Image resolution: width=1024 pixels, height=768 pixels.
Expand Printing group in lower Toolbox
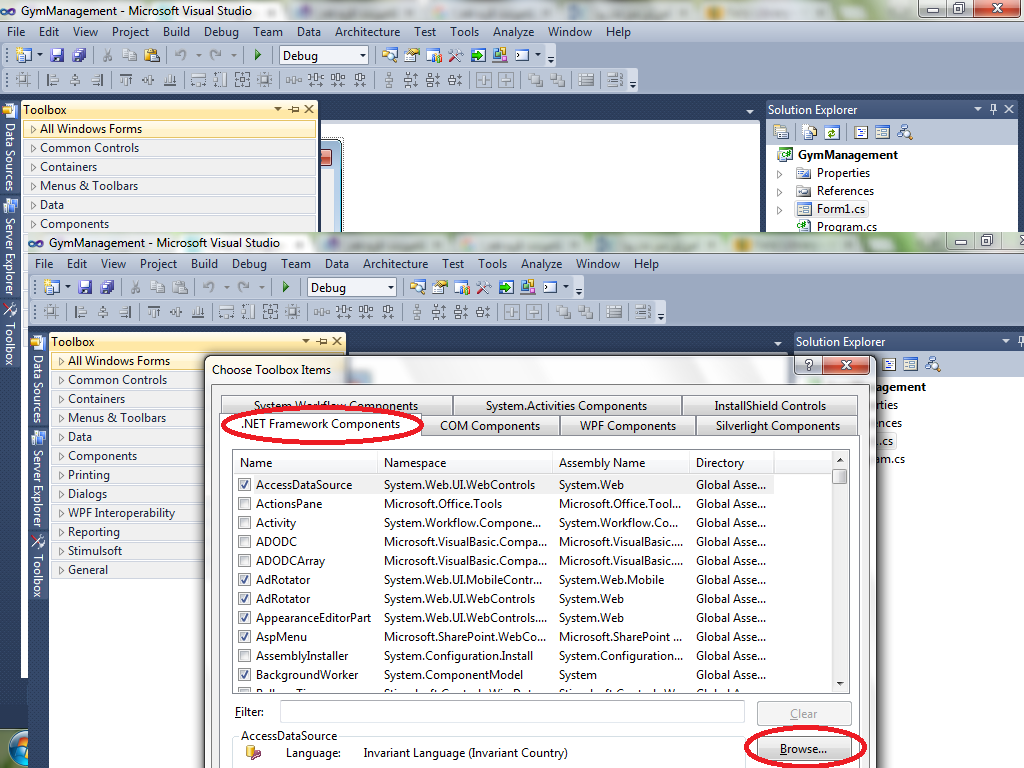pos(61,475)
